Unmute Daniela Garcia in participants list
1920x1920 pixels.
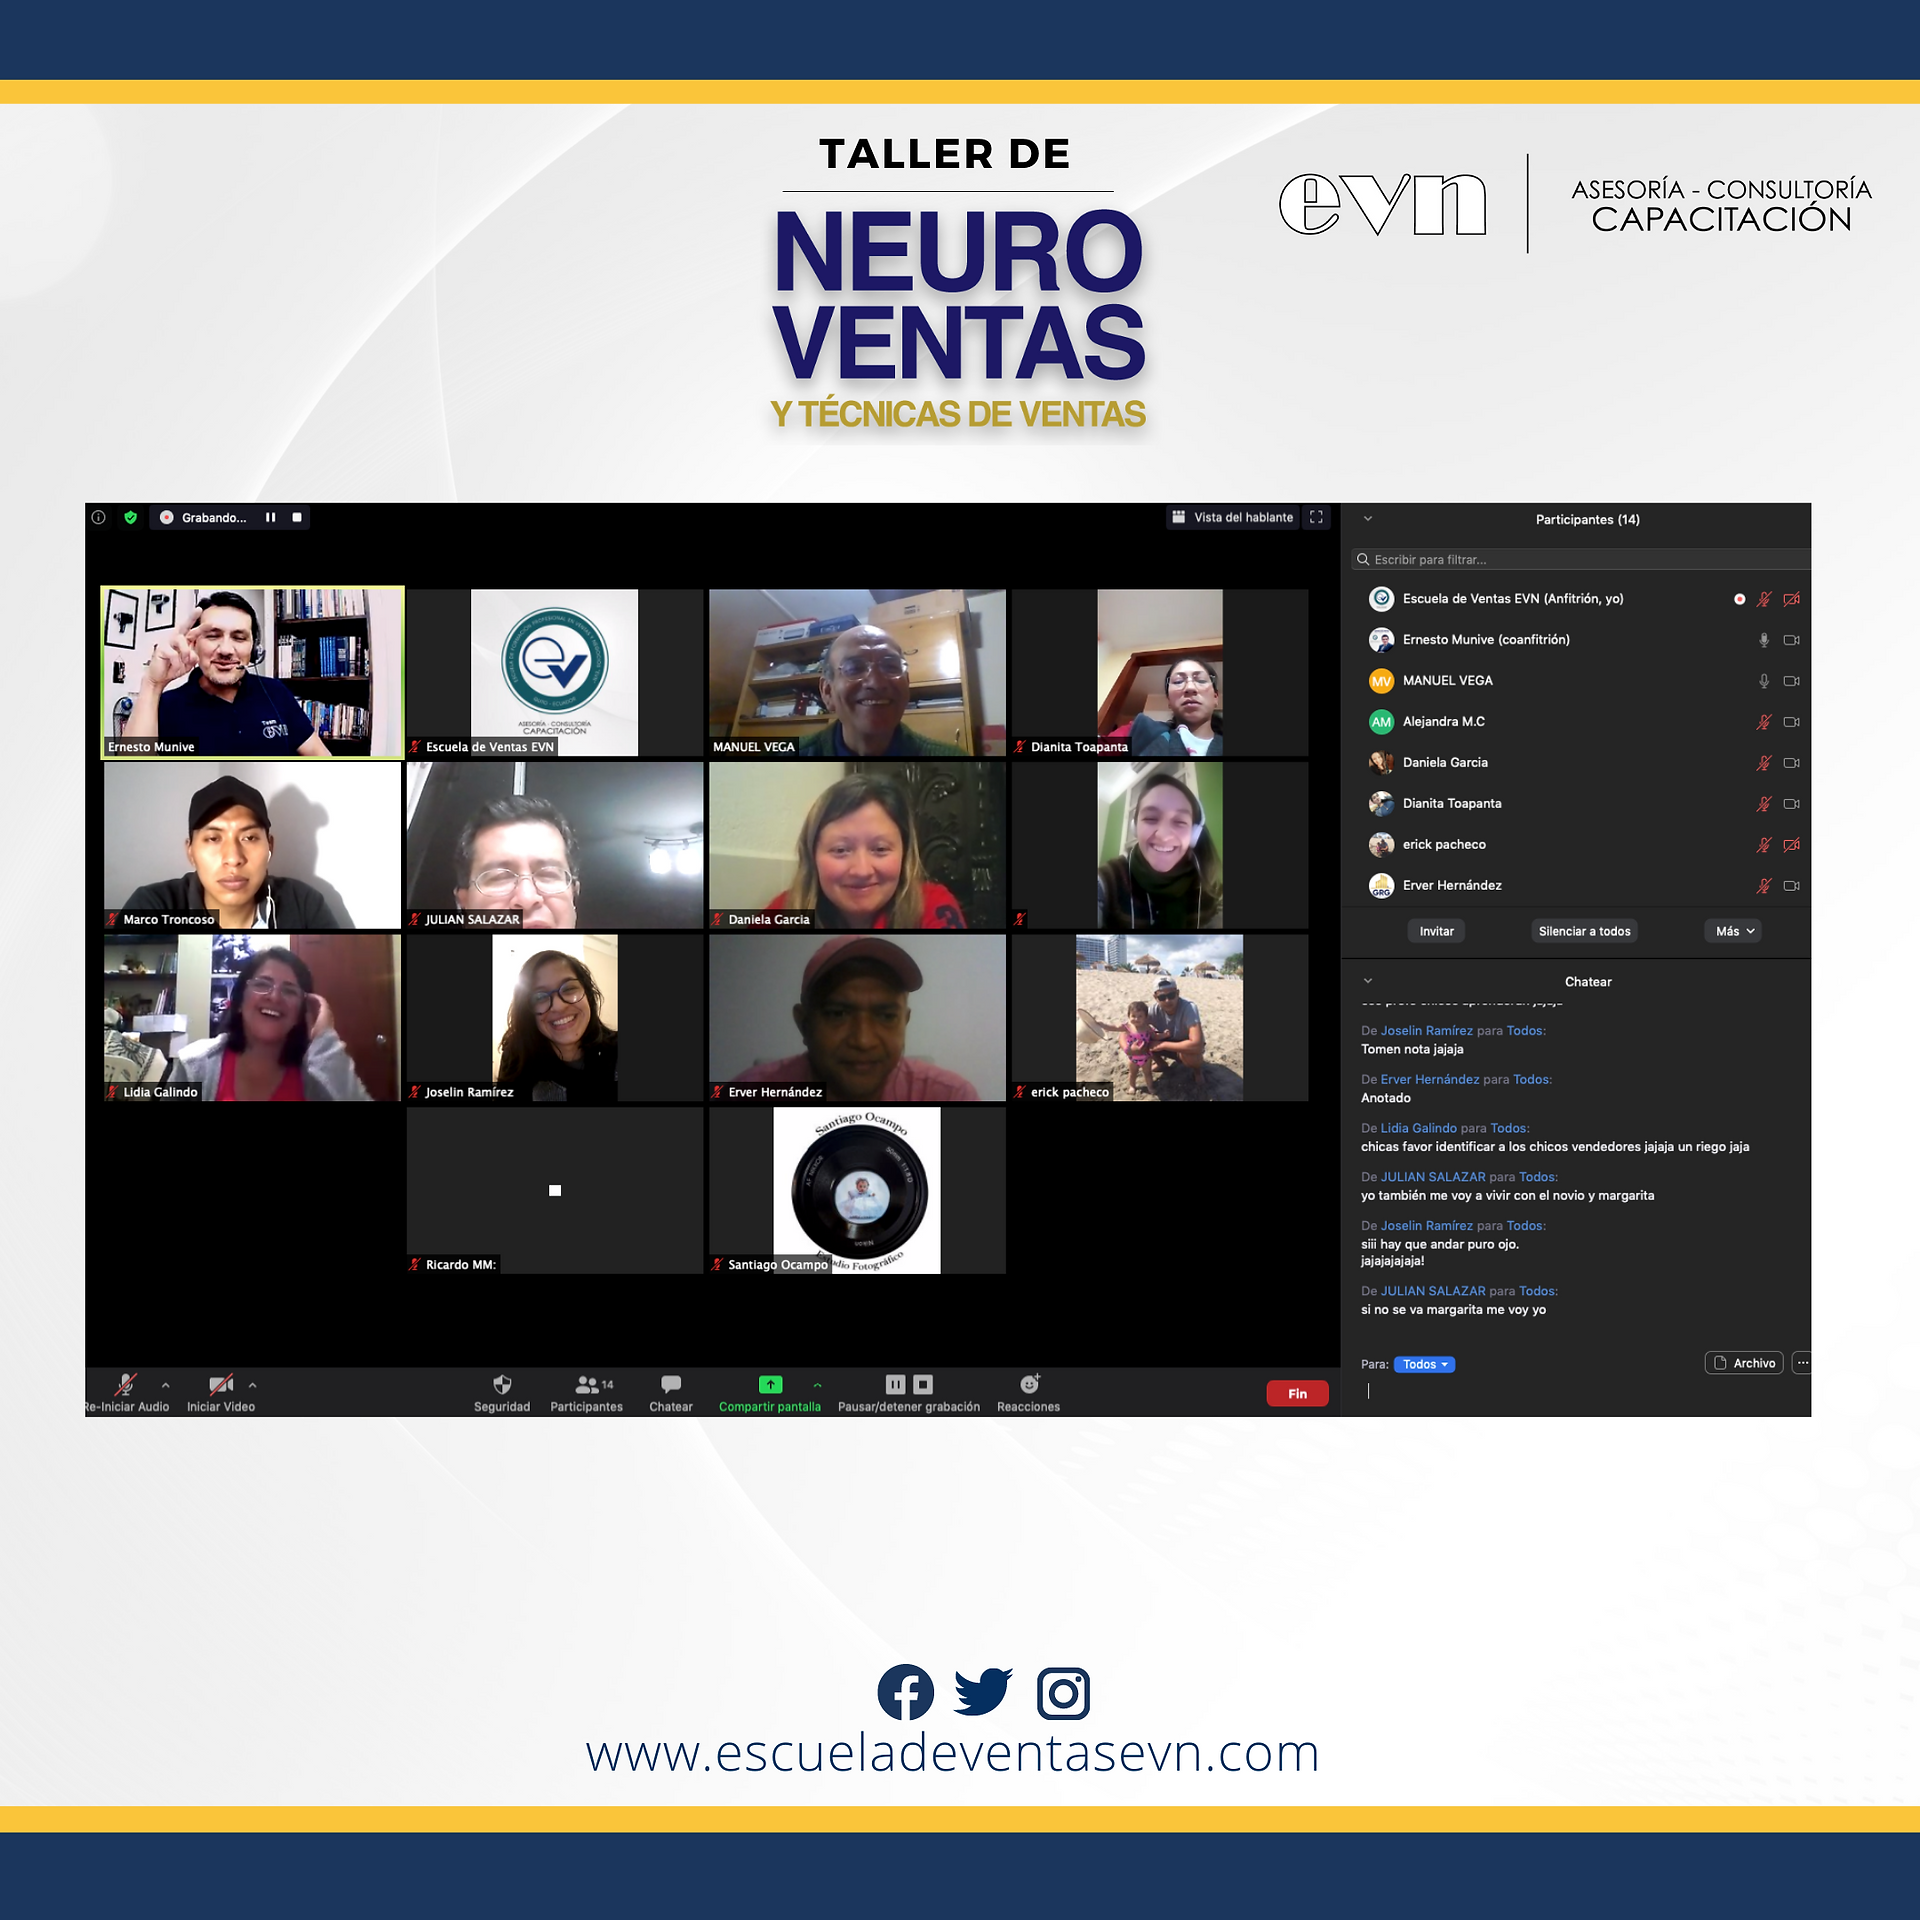click(1764, 763)
